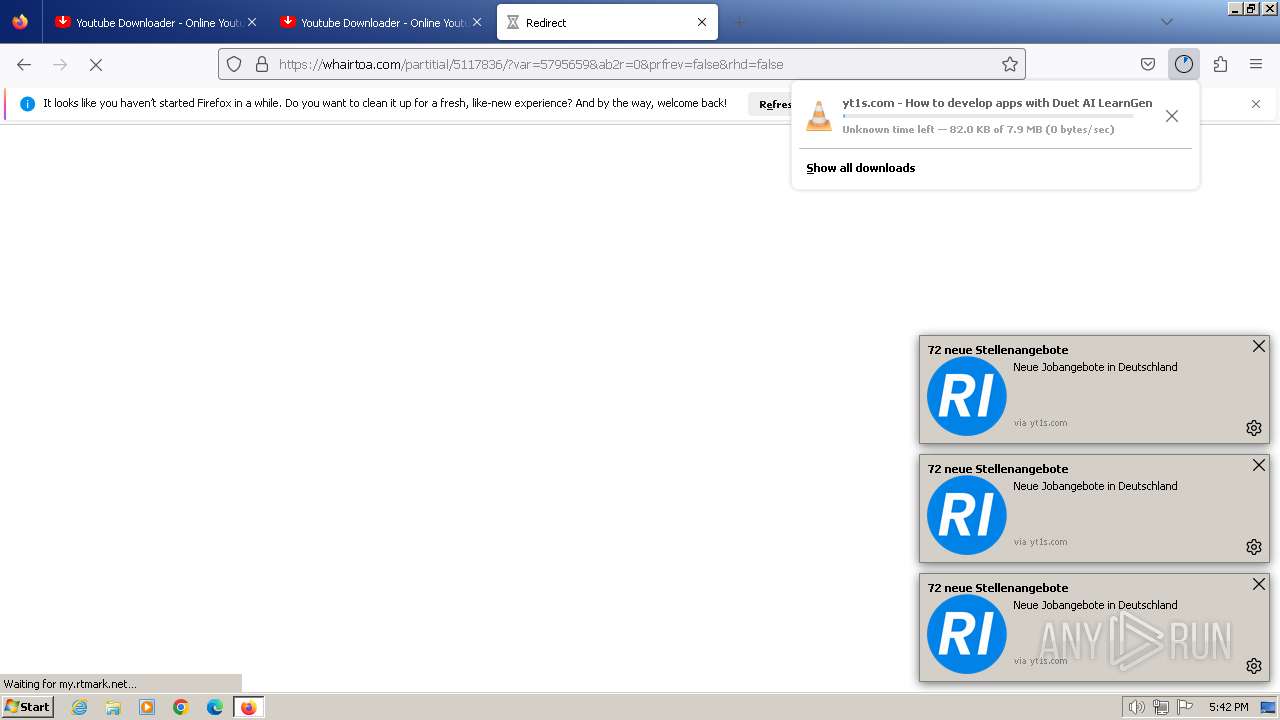Click the RI logo in bottom notification
Viewport: 1280px width, 720px height.
point(966,634)
